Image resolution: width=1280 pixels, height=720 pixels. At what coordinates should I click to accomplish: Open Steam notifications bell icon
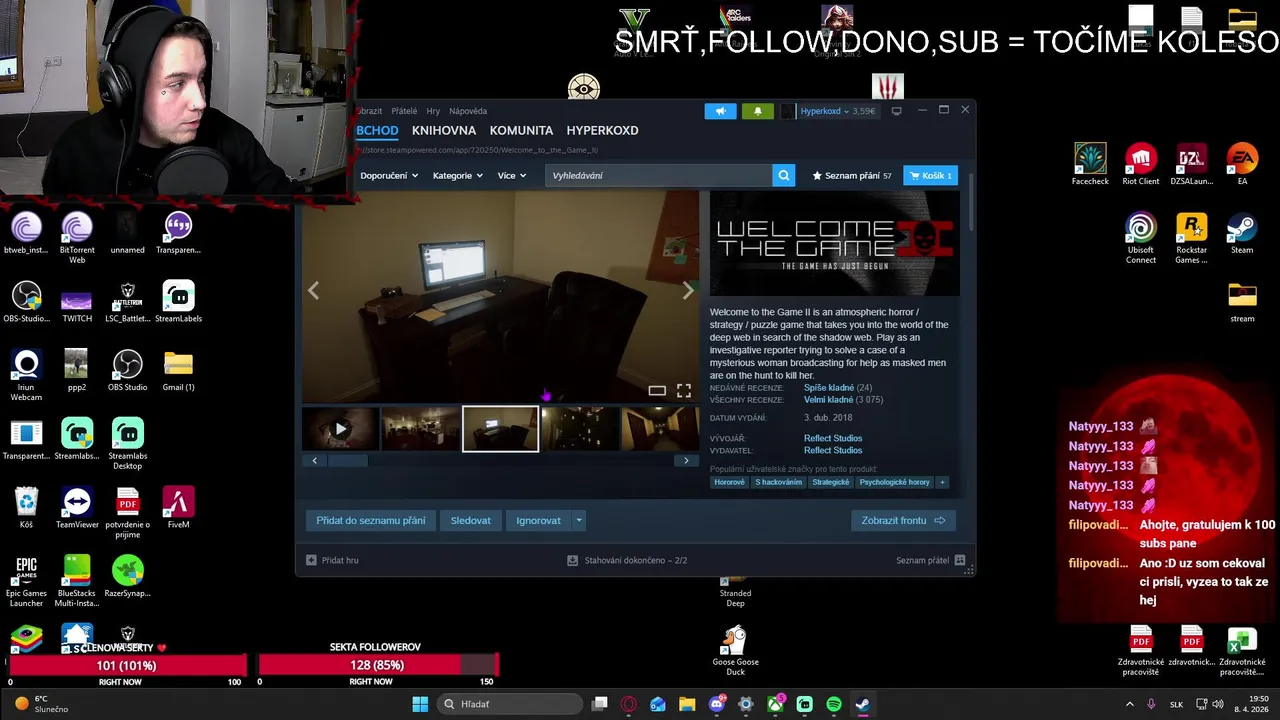[x=757, y=111]
